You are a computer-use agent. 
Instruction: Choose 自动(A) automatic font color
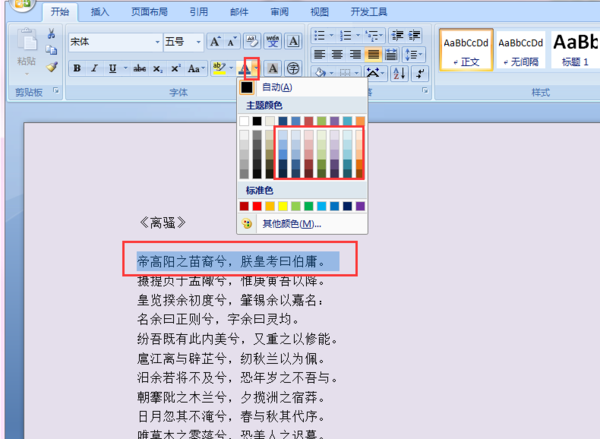click(x=302, y=87)
